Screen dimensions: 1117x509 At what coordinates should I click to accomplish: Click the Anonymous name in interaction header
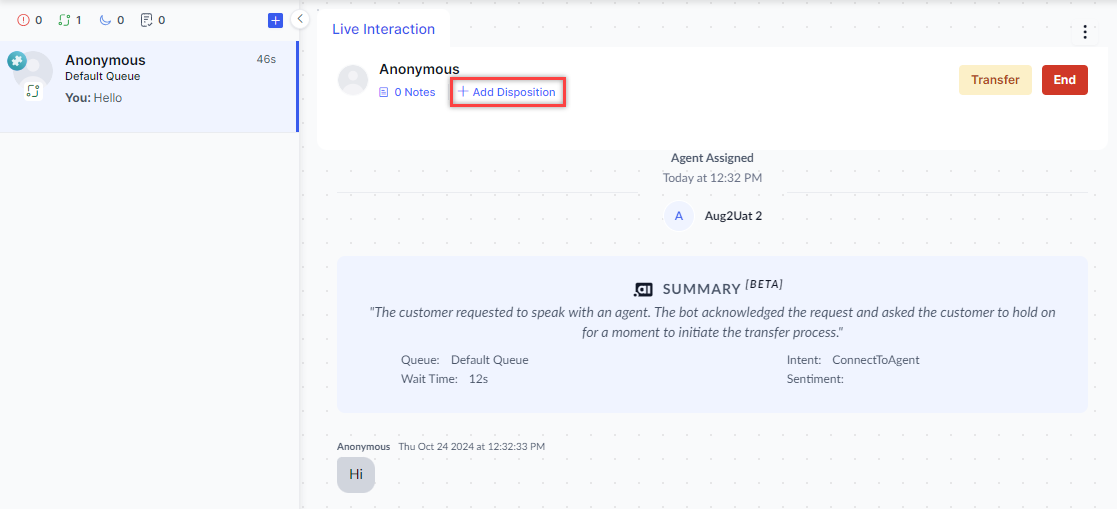coord(419,69)
